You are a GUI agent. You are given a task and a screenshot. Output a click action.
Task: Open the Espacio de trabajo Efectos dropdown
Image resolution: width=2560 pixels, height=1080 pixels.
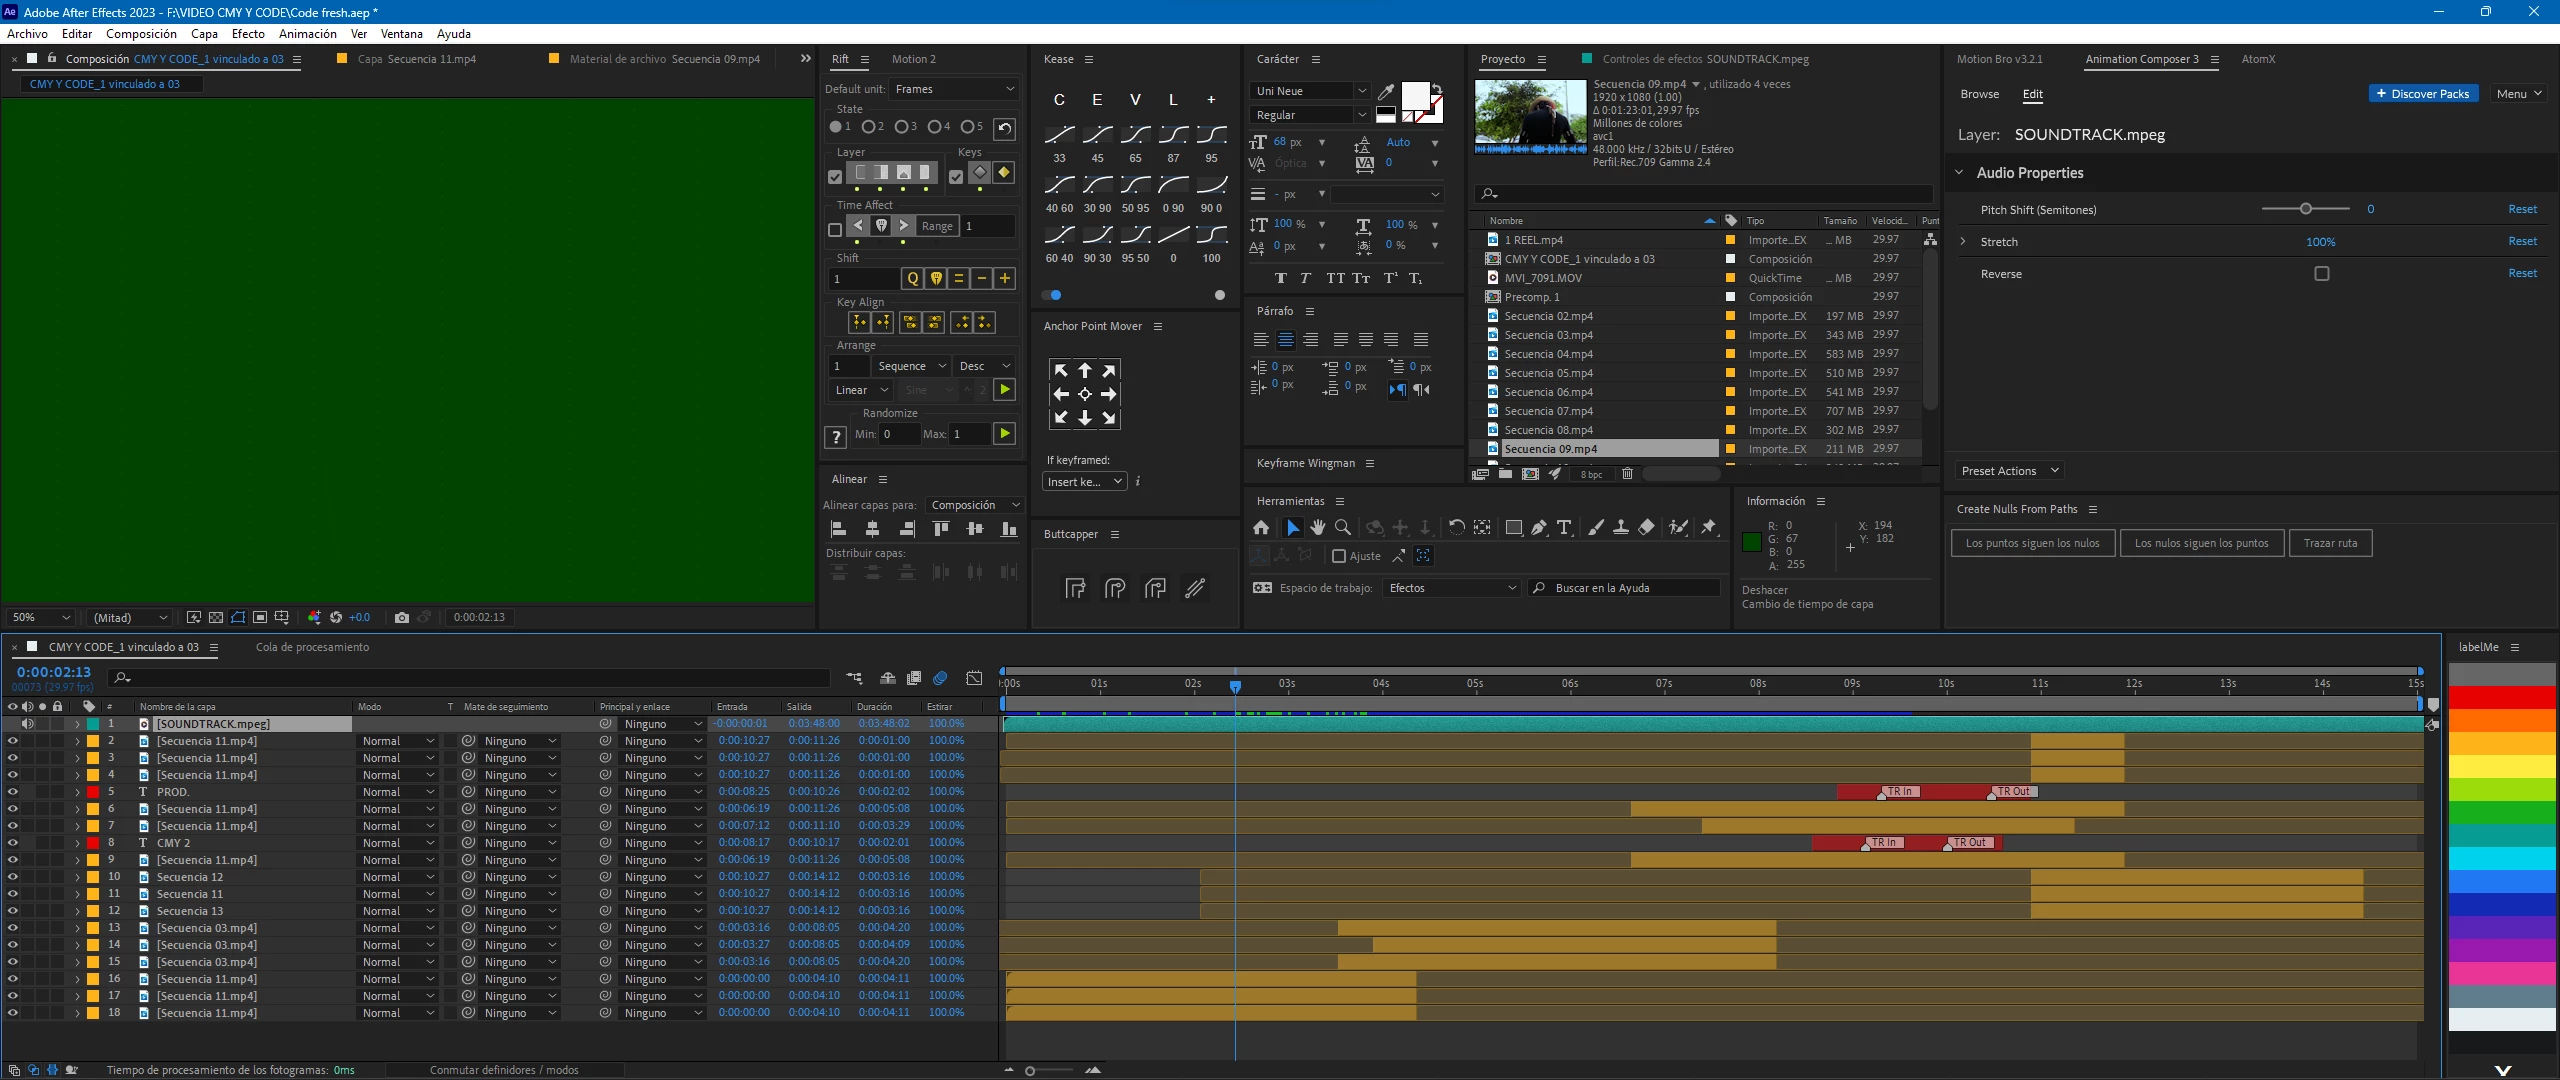coord(1451,588)
